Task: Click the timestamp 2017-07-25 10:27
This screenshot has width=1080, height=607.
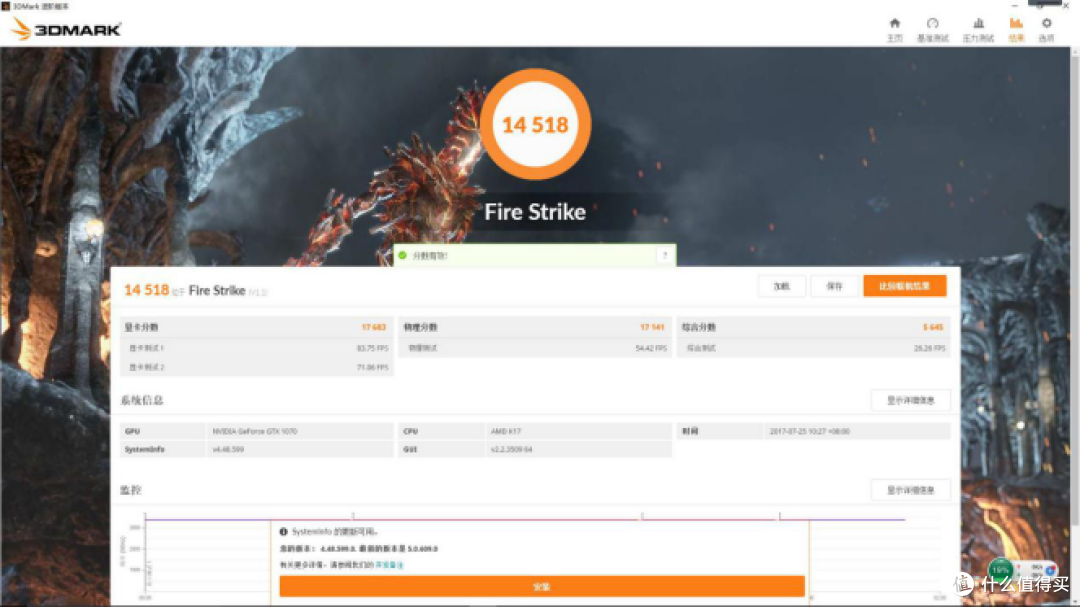Action: click(x=809, y=431)
